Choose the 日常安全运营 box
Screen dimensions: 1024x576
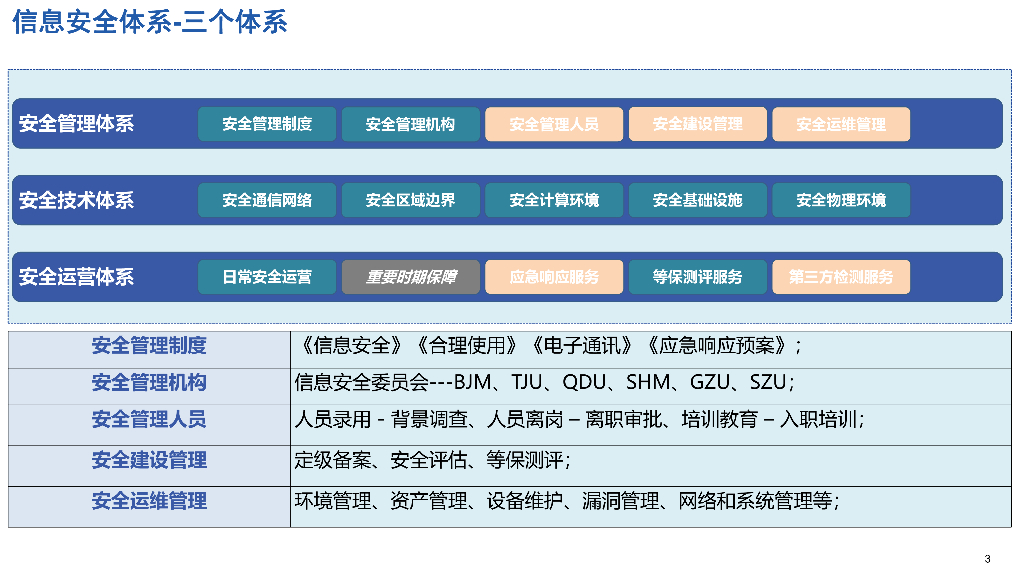267,277
